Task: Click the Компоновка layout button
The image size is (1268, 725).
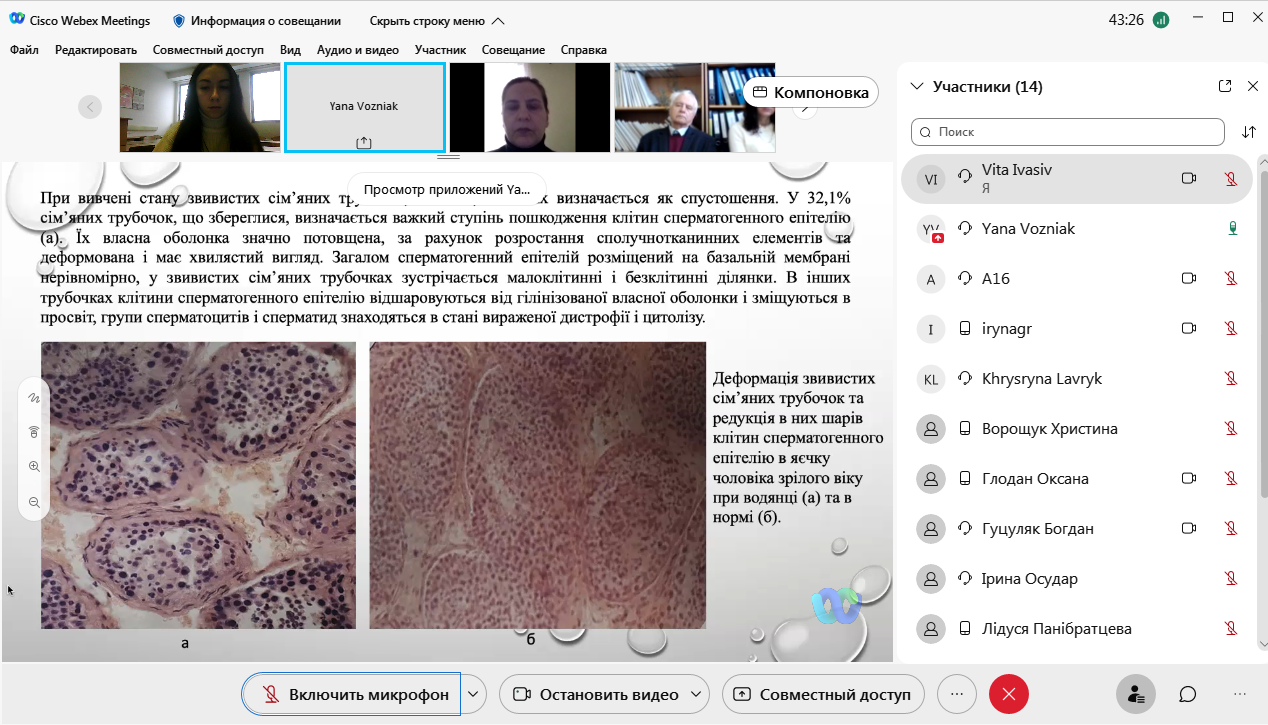Action: [x=811, y=92]
